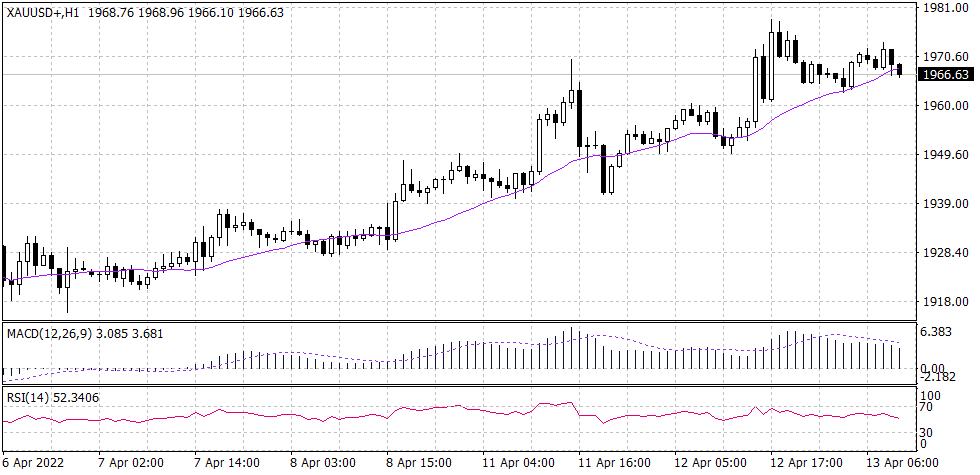The height and width of the screenshot is (475, 980).
Task: Click the 1918.00 price axis label
Action: pyautogui.click(x=945, y=302)
